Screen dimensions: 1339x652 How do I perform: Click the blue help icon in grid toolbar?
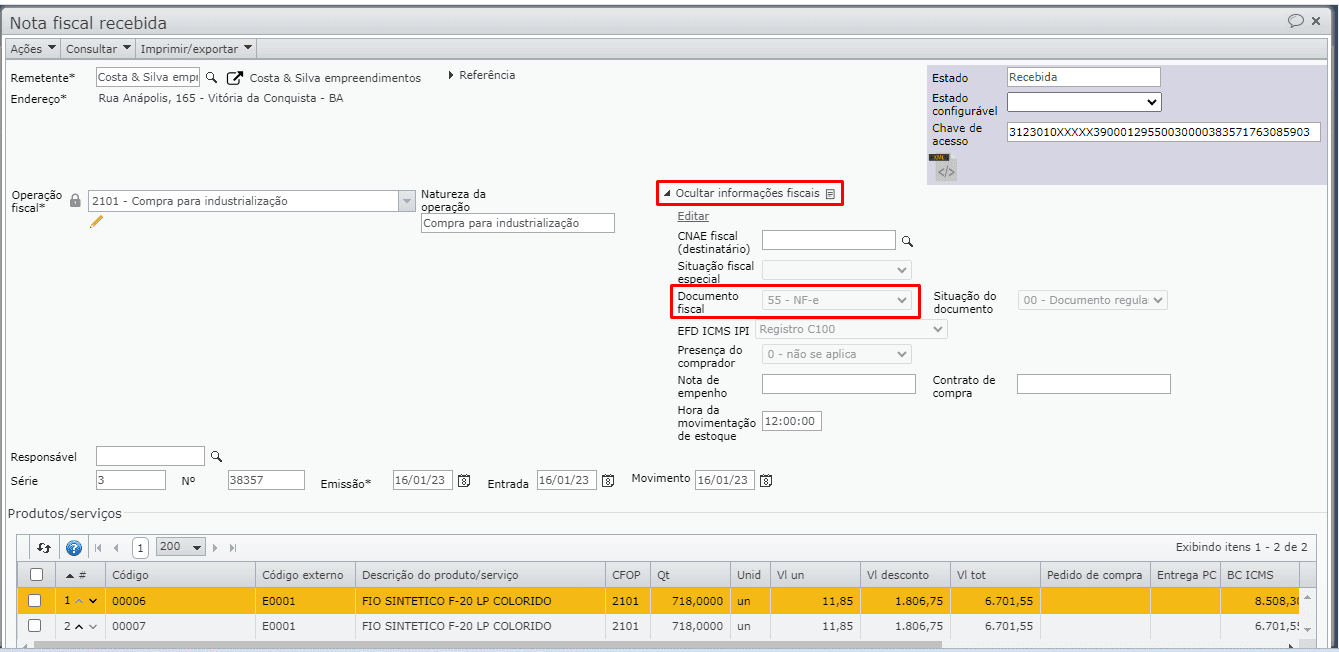73,548
